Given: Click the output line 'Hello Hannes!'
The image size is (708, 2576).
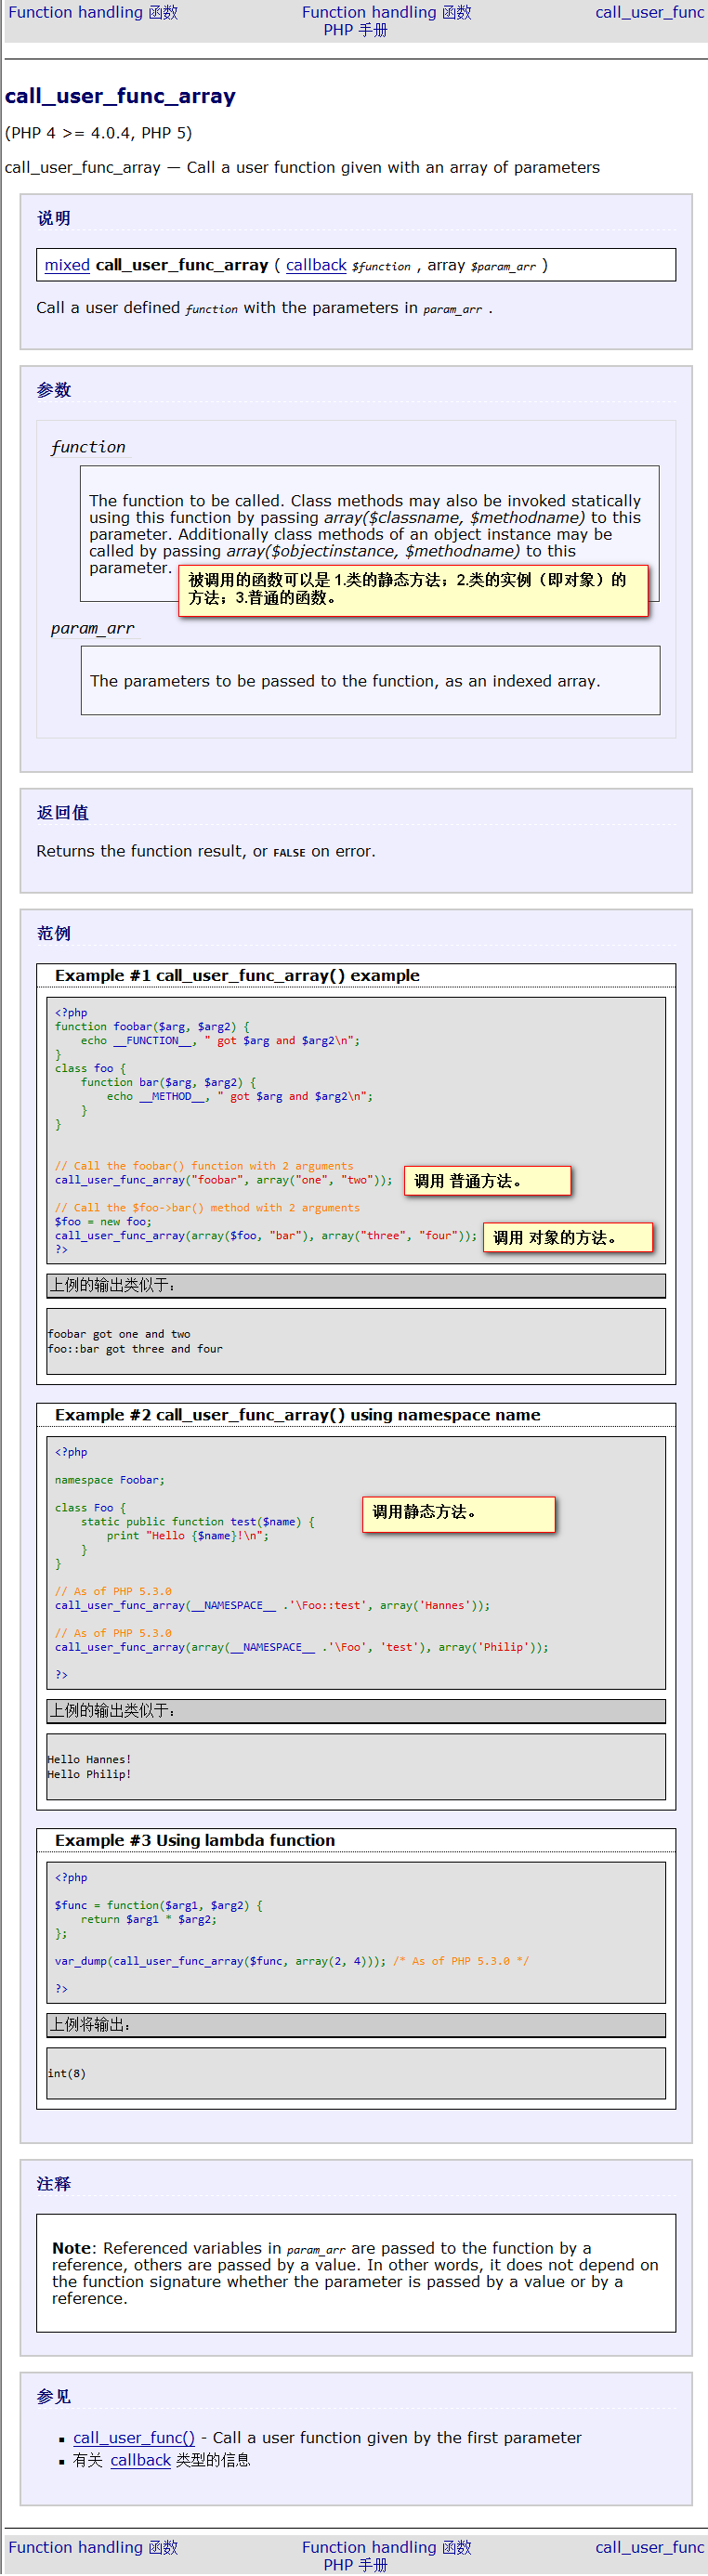Looking at the screenshot, I should pyautogui.click(x=89, y=1759).
